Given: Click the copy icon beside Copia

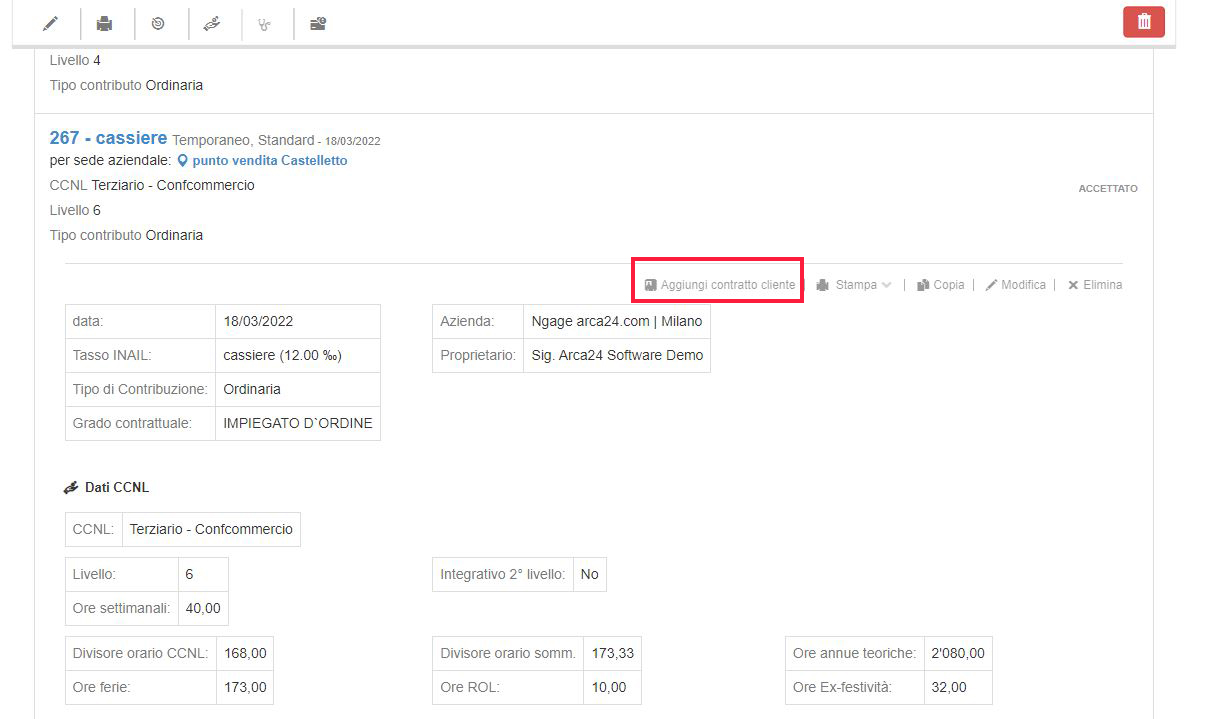Looking at the screenshot, I should 923,285.
